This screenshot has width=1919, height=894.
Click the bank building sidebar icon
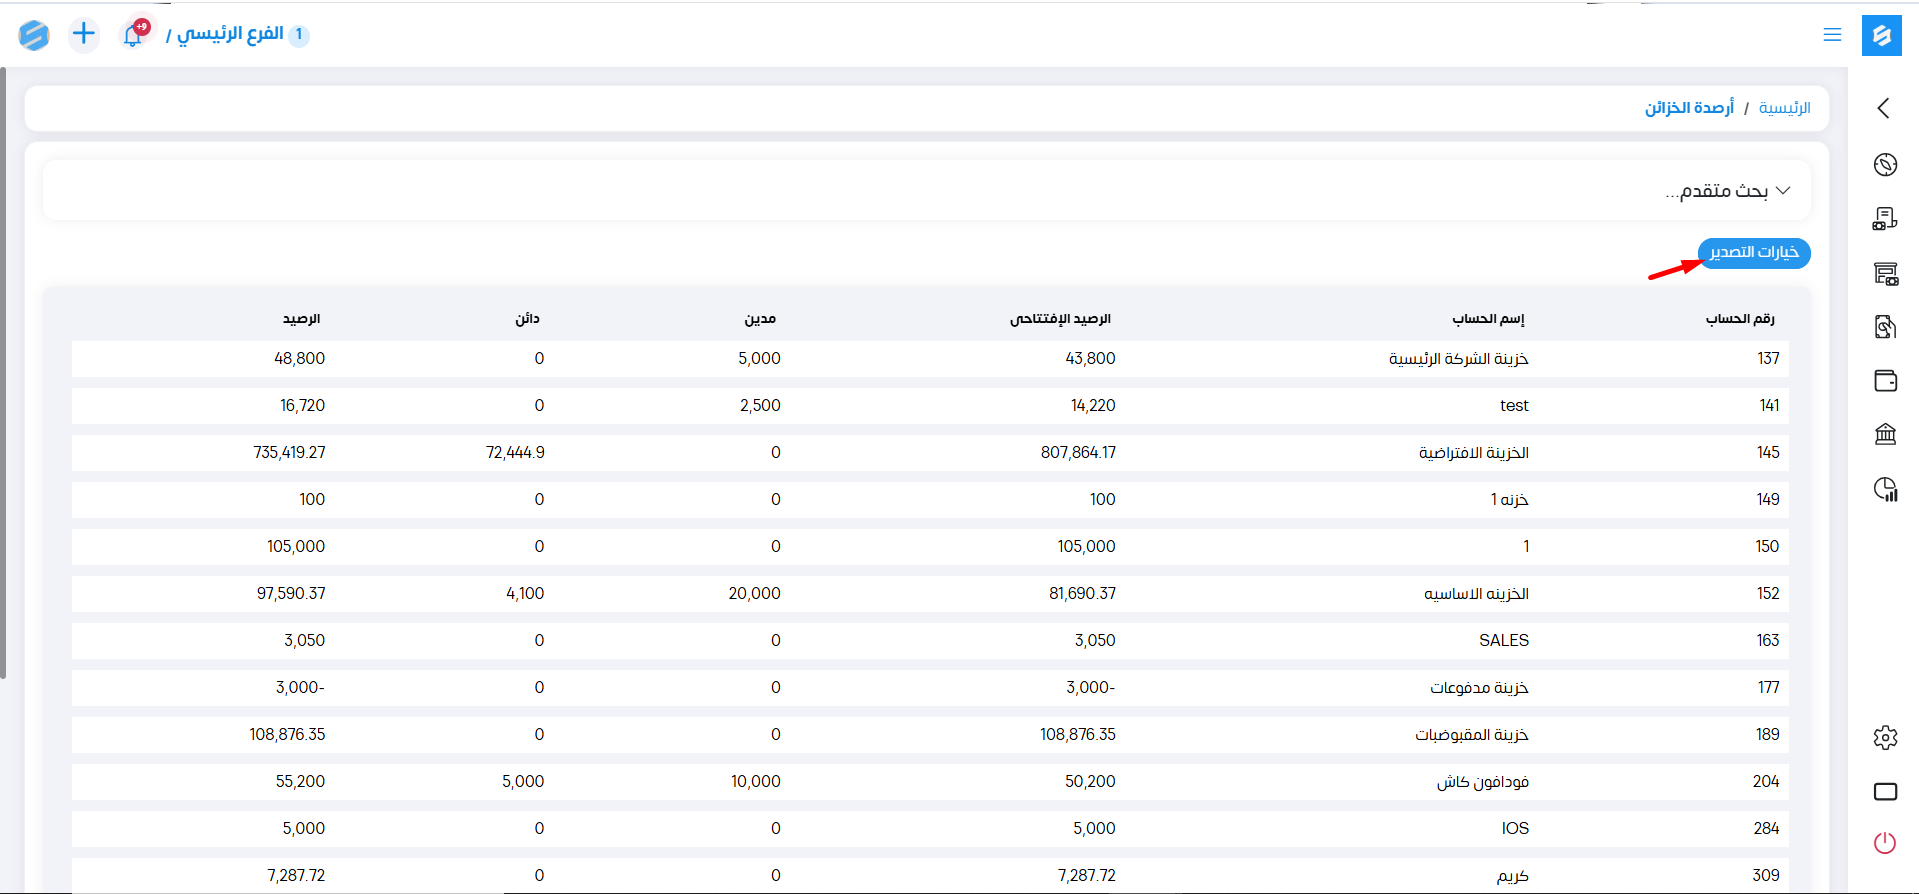[x=1885, y=434]
